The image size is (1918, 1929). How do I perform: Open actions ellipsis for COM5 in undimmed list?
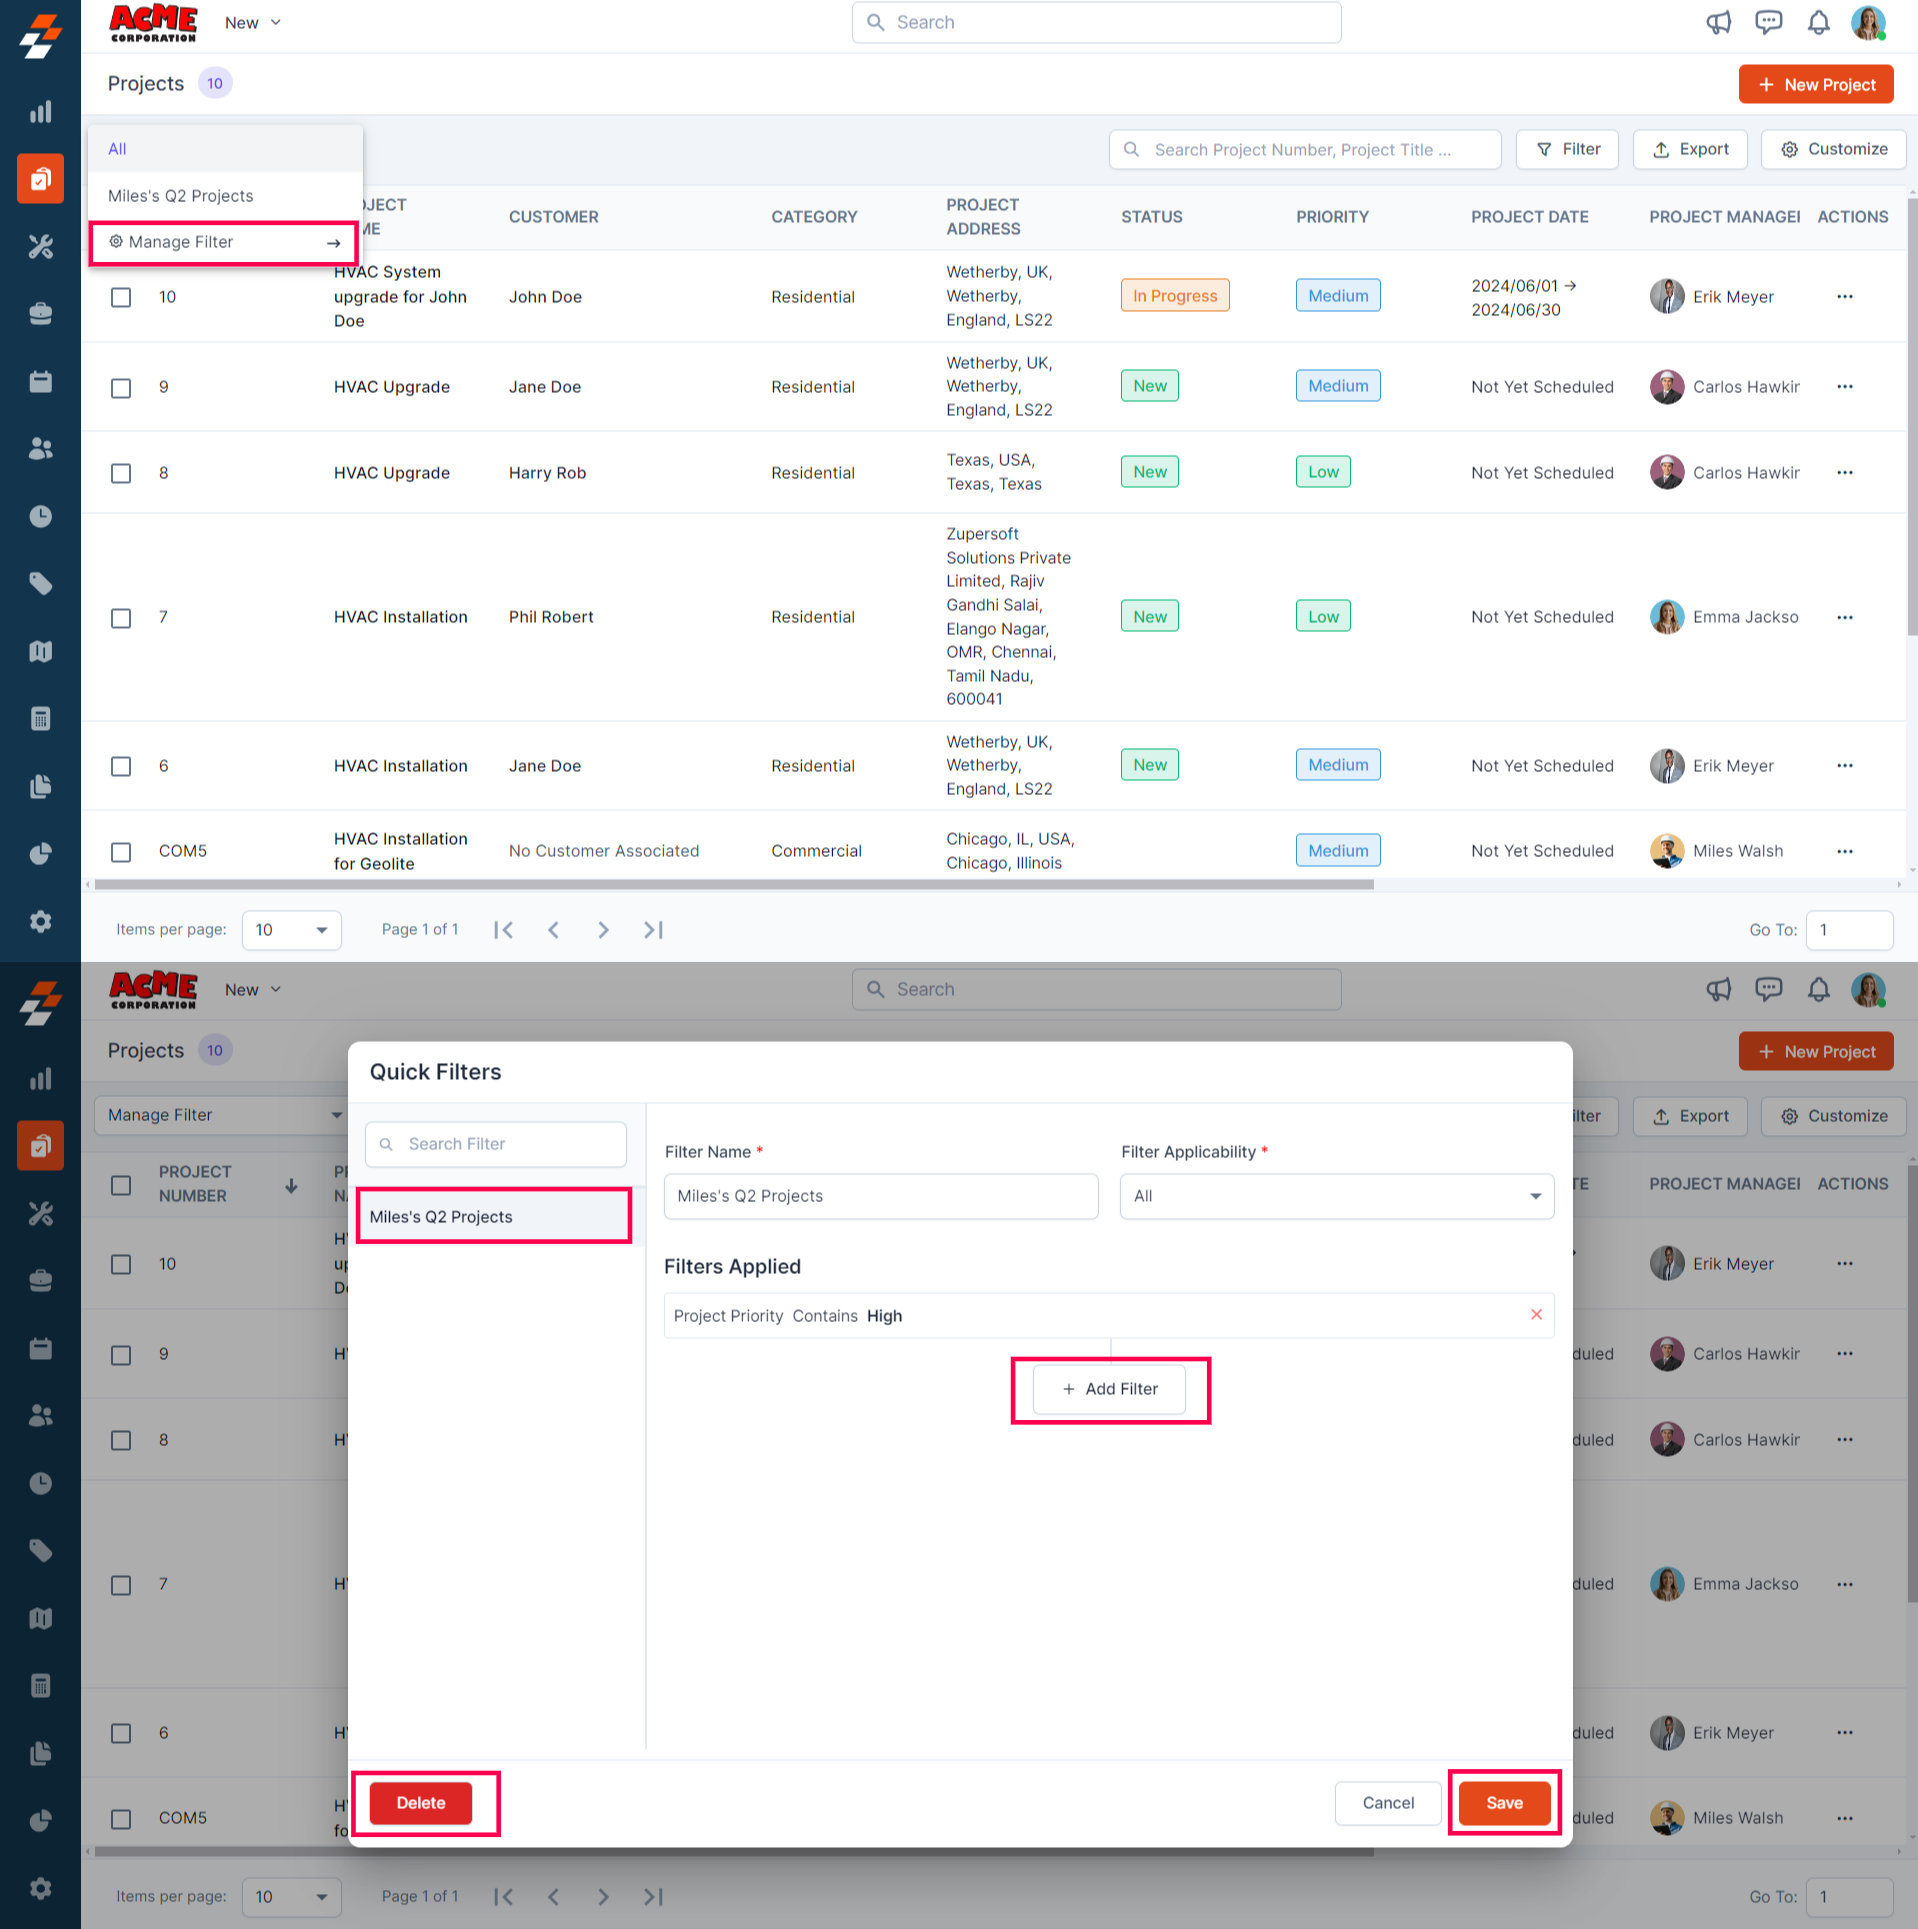(1845, 852)
